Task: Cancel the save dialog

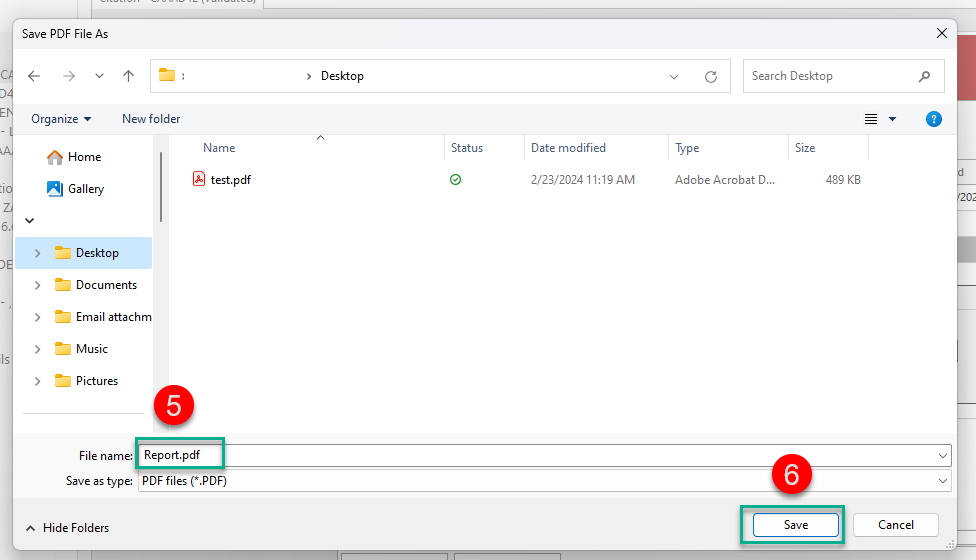Action: pos(895,525)
